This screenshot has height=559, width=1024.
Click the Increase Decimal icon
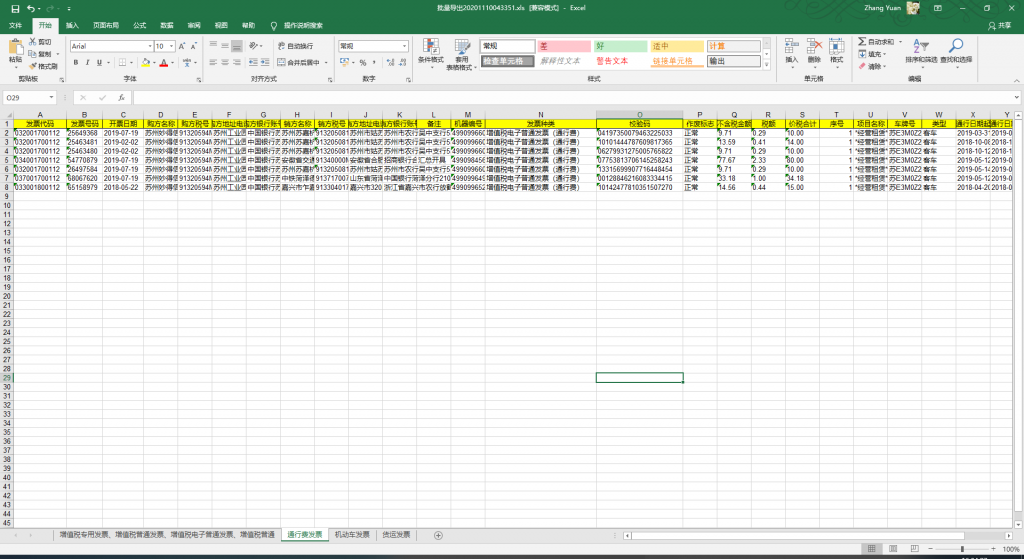pyautogui.click(x=391, y=63)
